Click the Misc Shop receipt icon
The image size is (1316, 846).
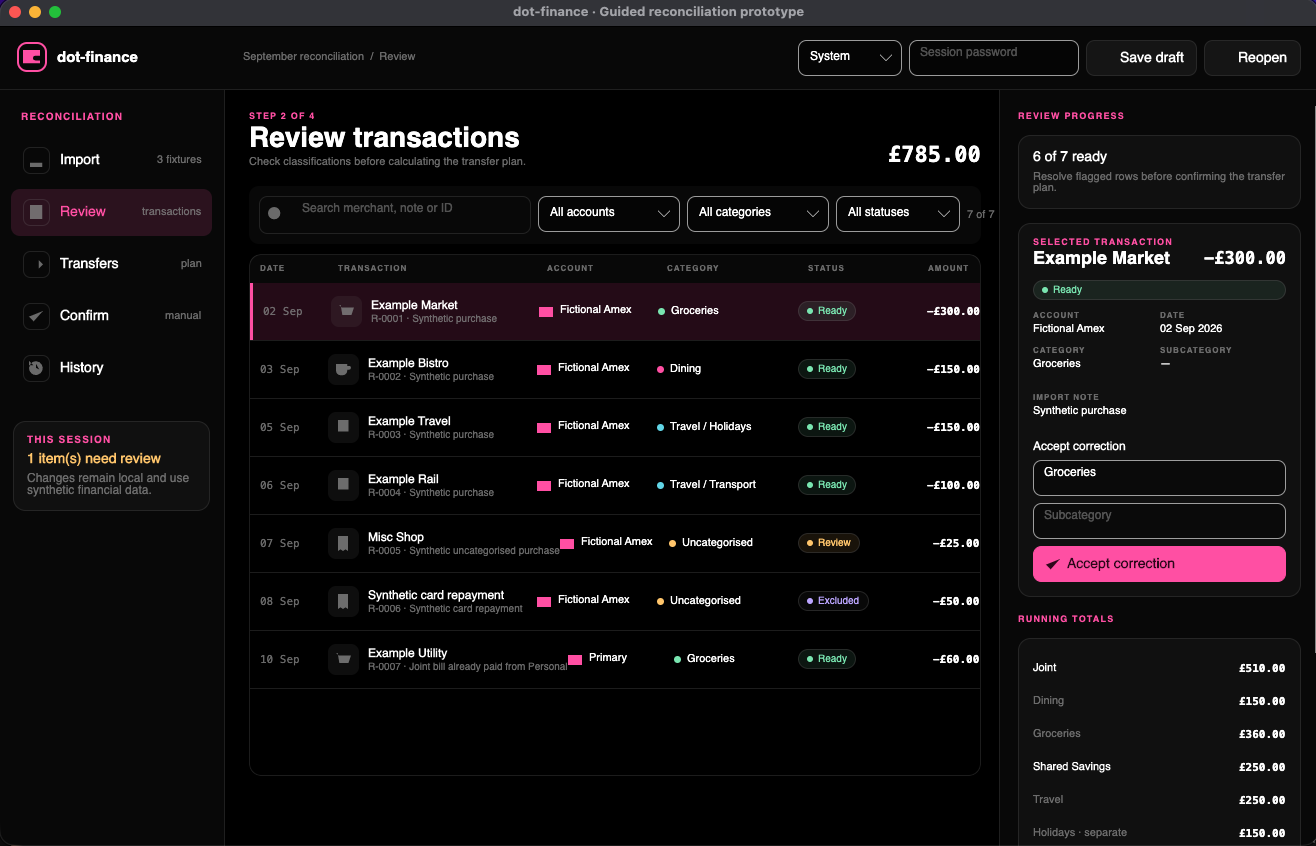pyautogui.click(x=343, y=543)
